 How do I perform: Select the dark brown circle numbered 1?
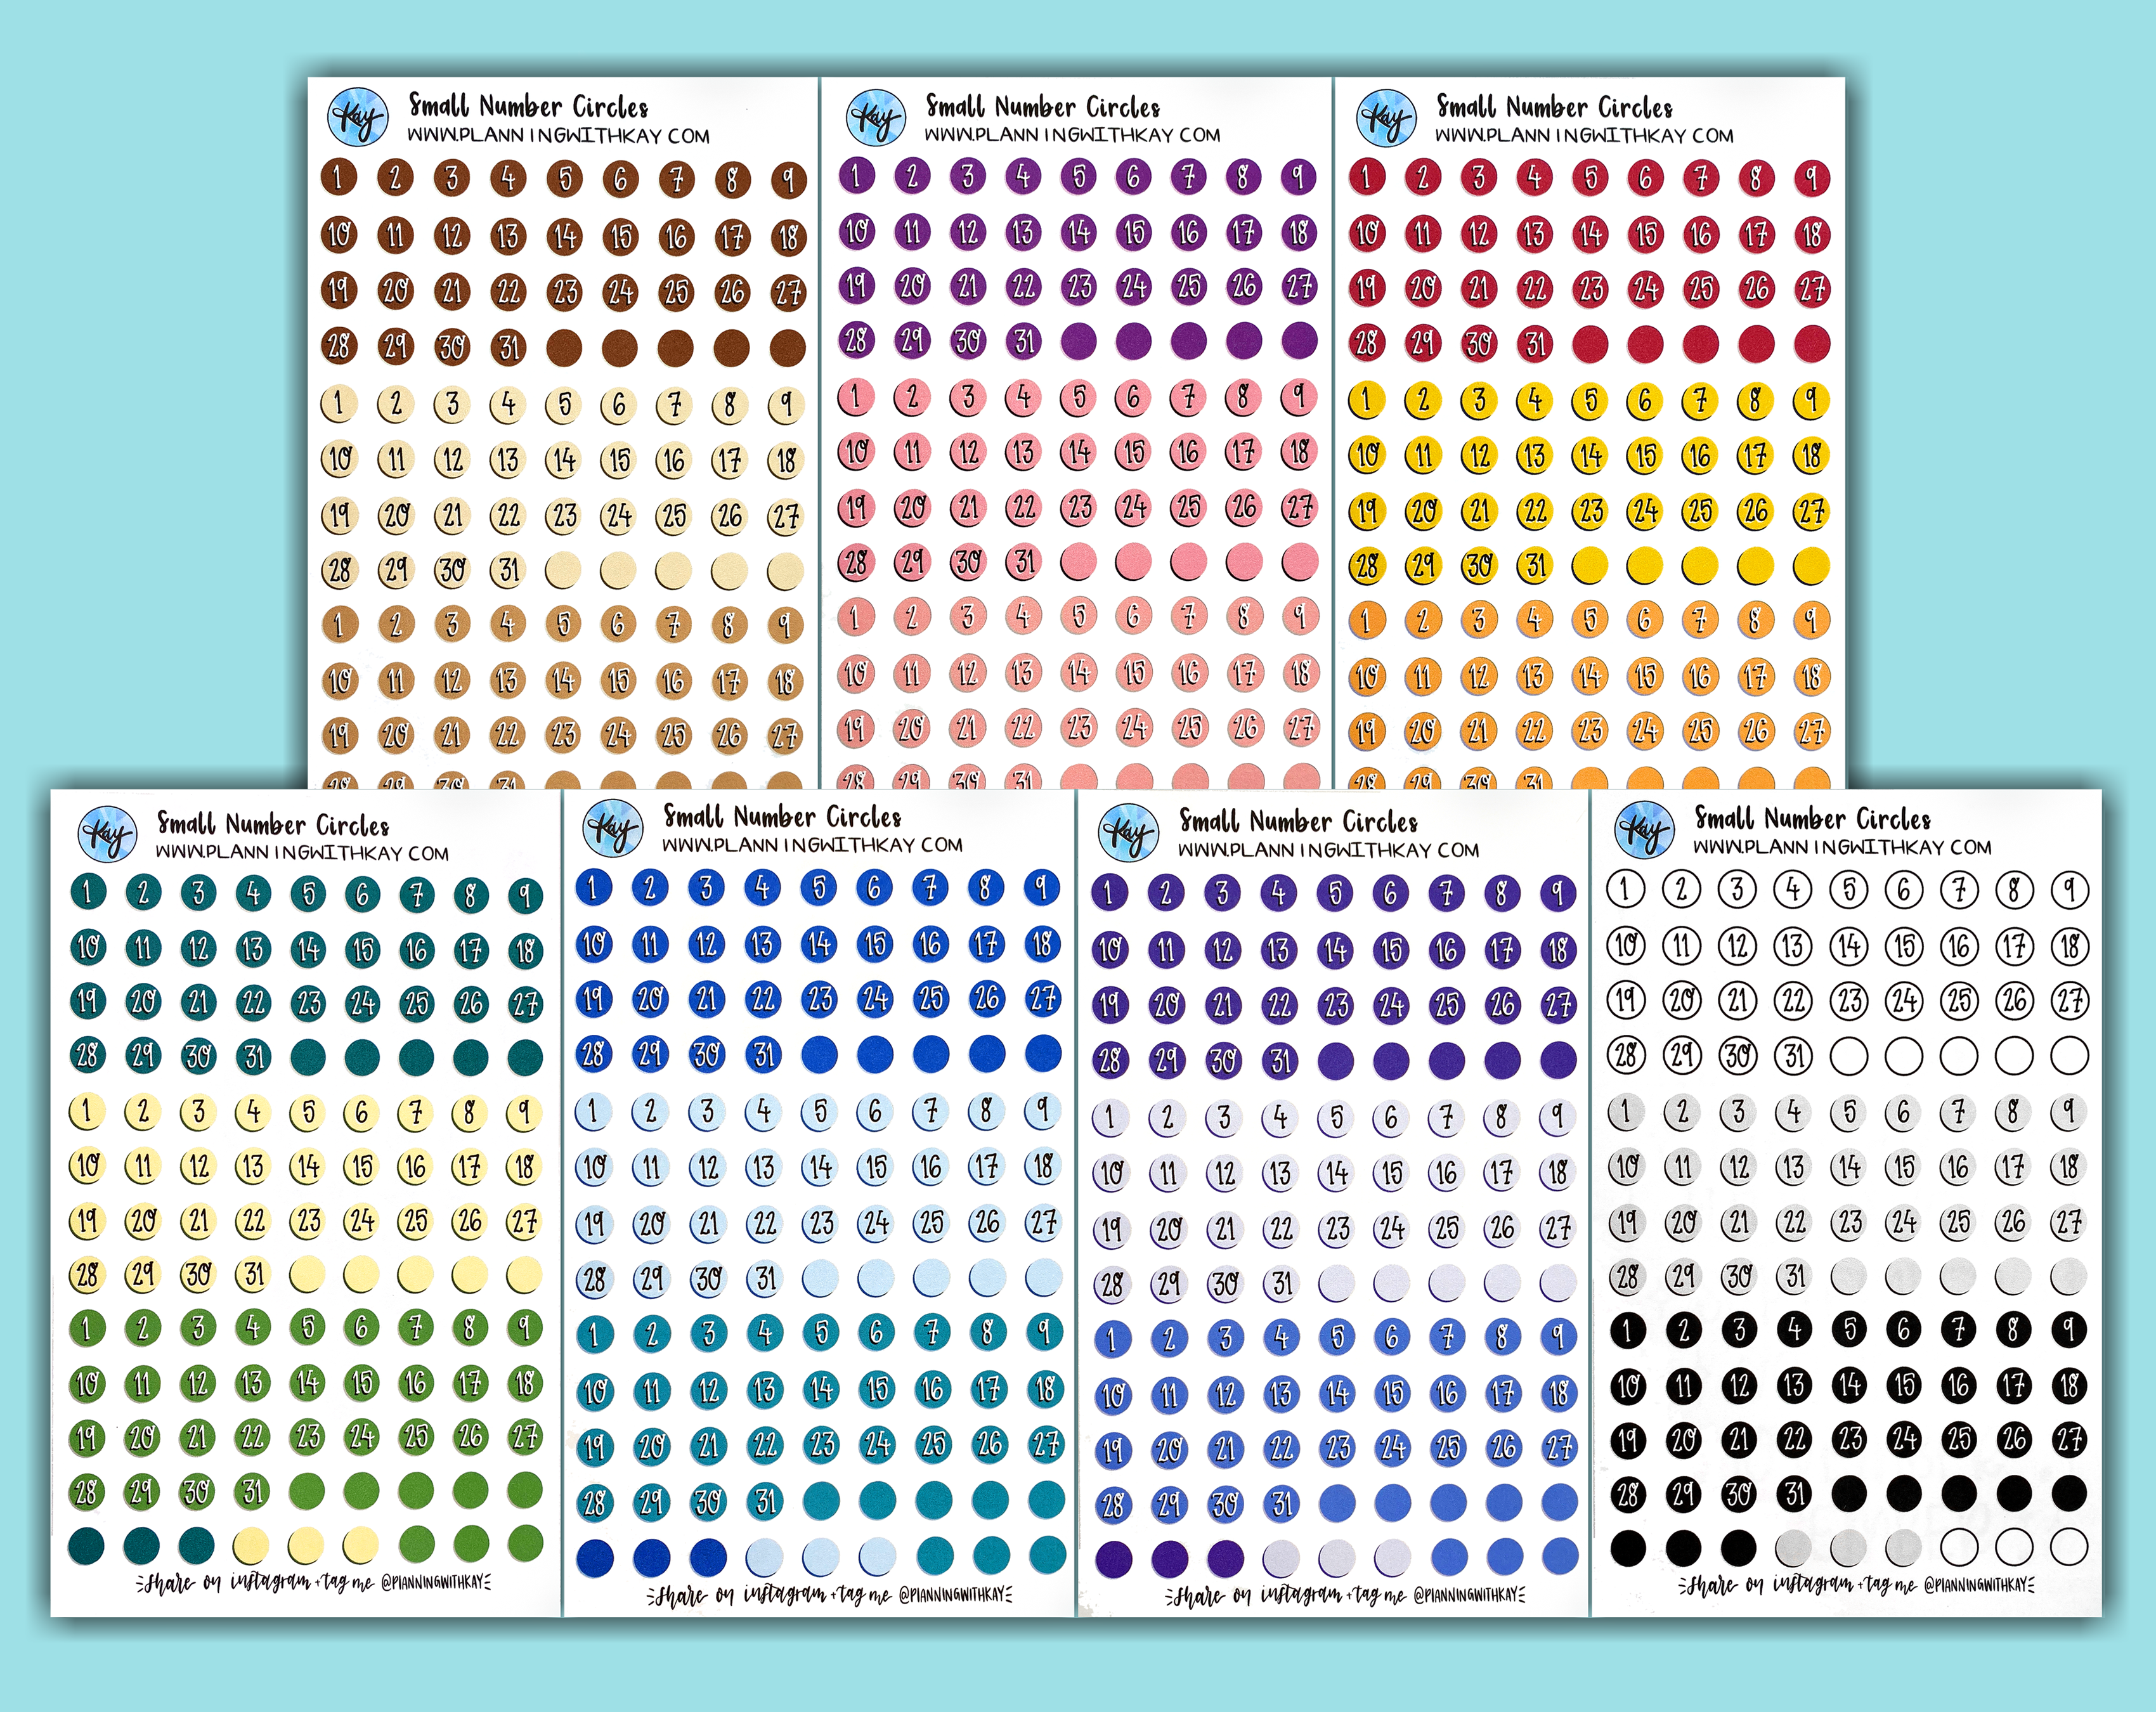(339, 178)
